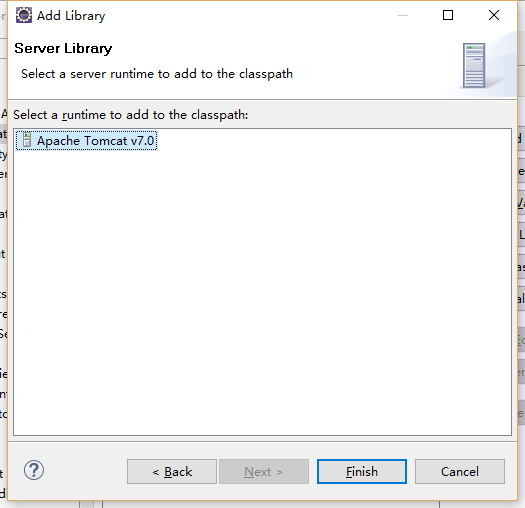Image resolution: width=525 pixels, height=508 pixels.
Task: Click blank area between help icon and Back
Action: [85, 471]
